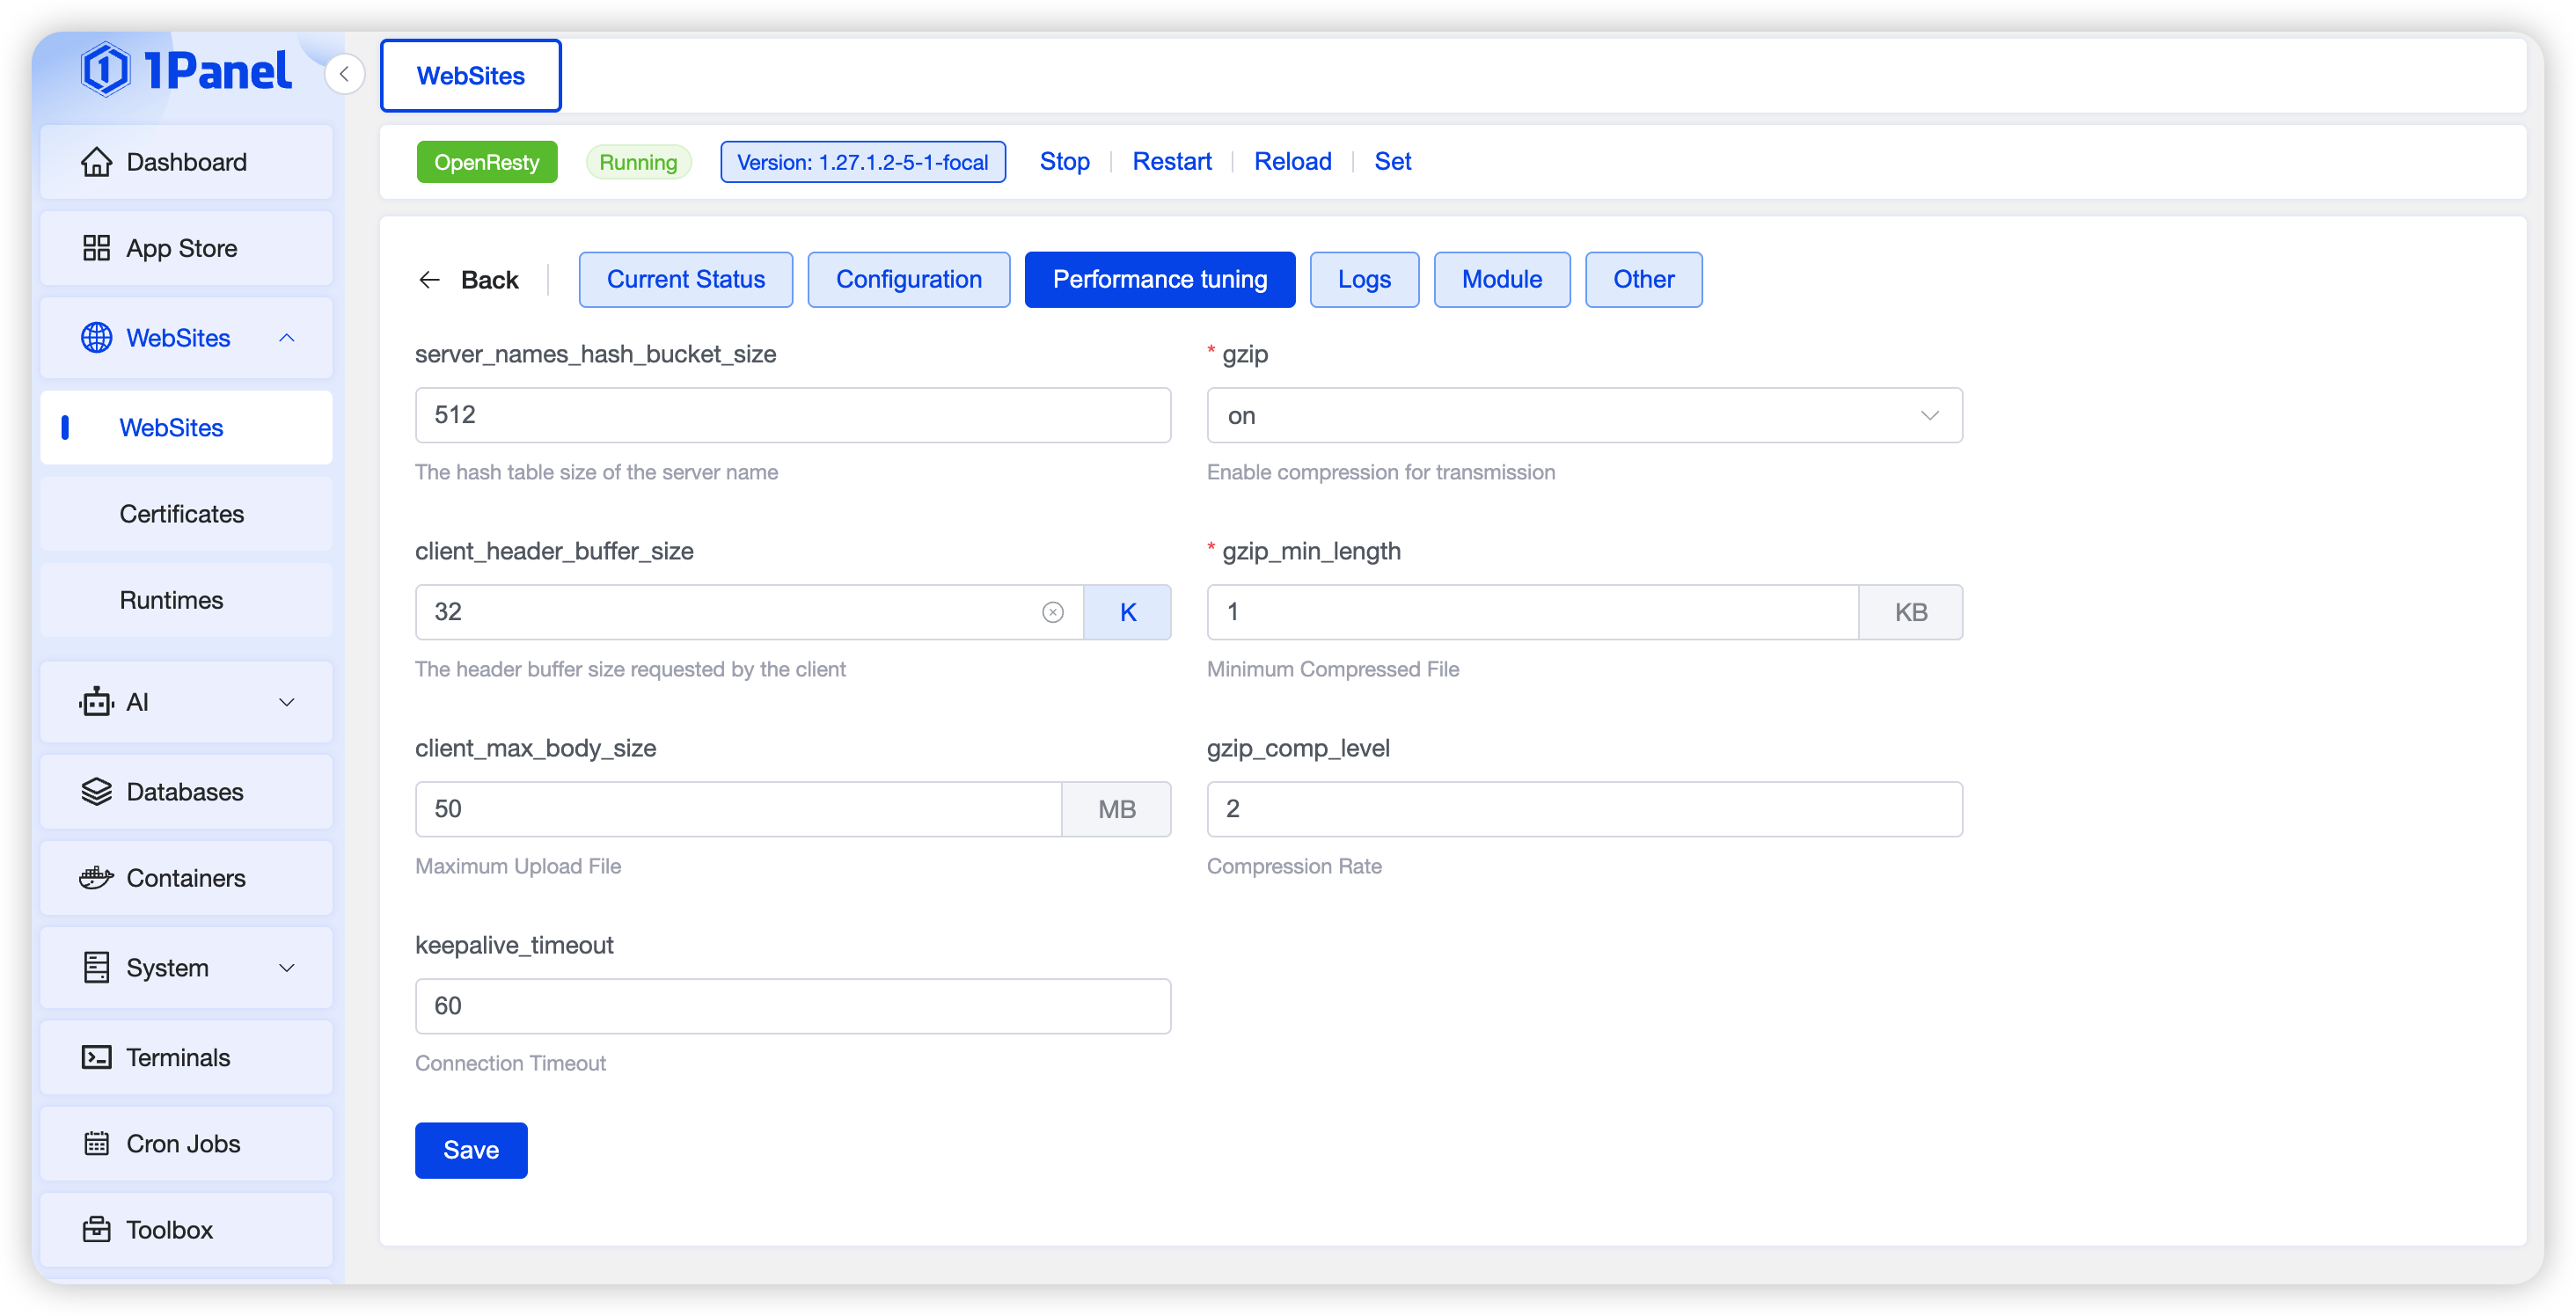Open the gzip on/off dropdown
Screen dimensions: 2576x1316
[x=1583, y=415]
